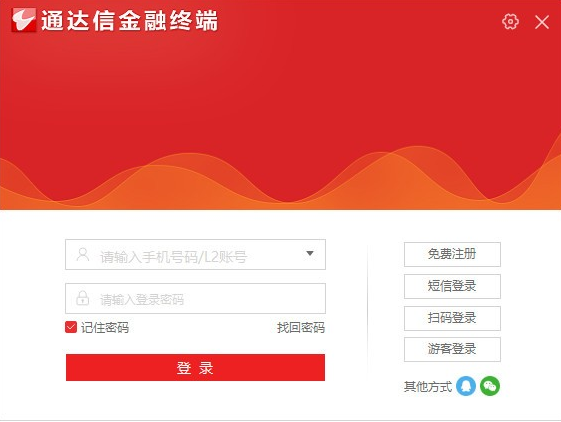This screenshot has width=561, height=422.
Task: Focus the 请输入登录密码 password field
Action: point(195,299)
